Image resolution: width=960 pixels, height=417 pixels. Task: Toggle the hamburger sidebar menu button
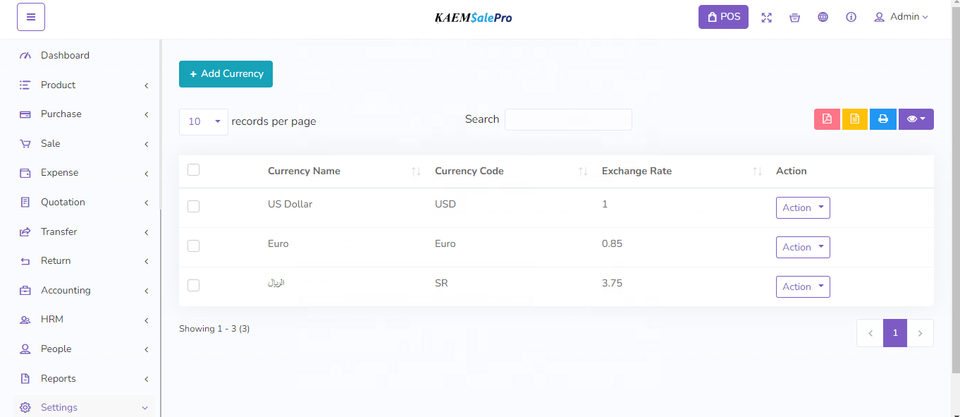pyautogui.click(x=31, y=17)
